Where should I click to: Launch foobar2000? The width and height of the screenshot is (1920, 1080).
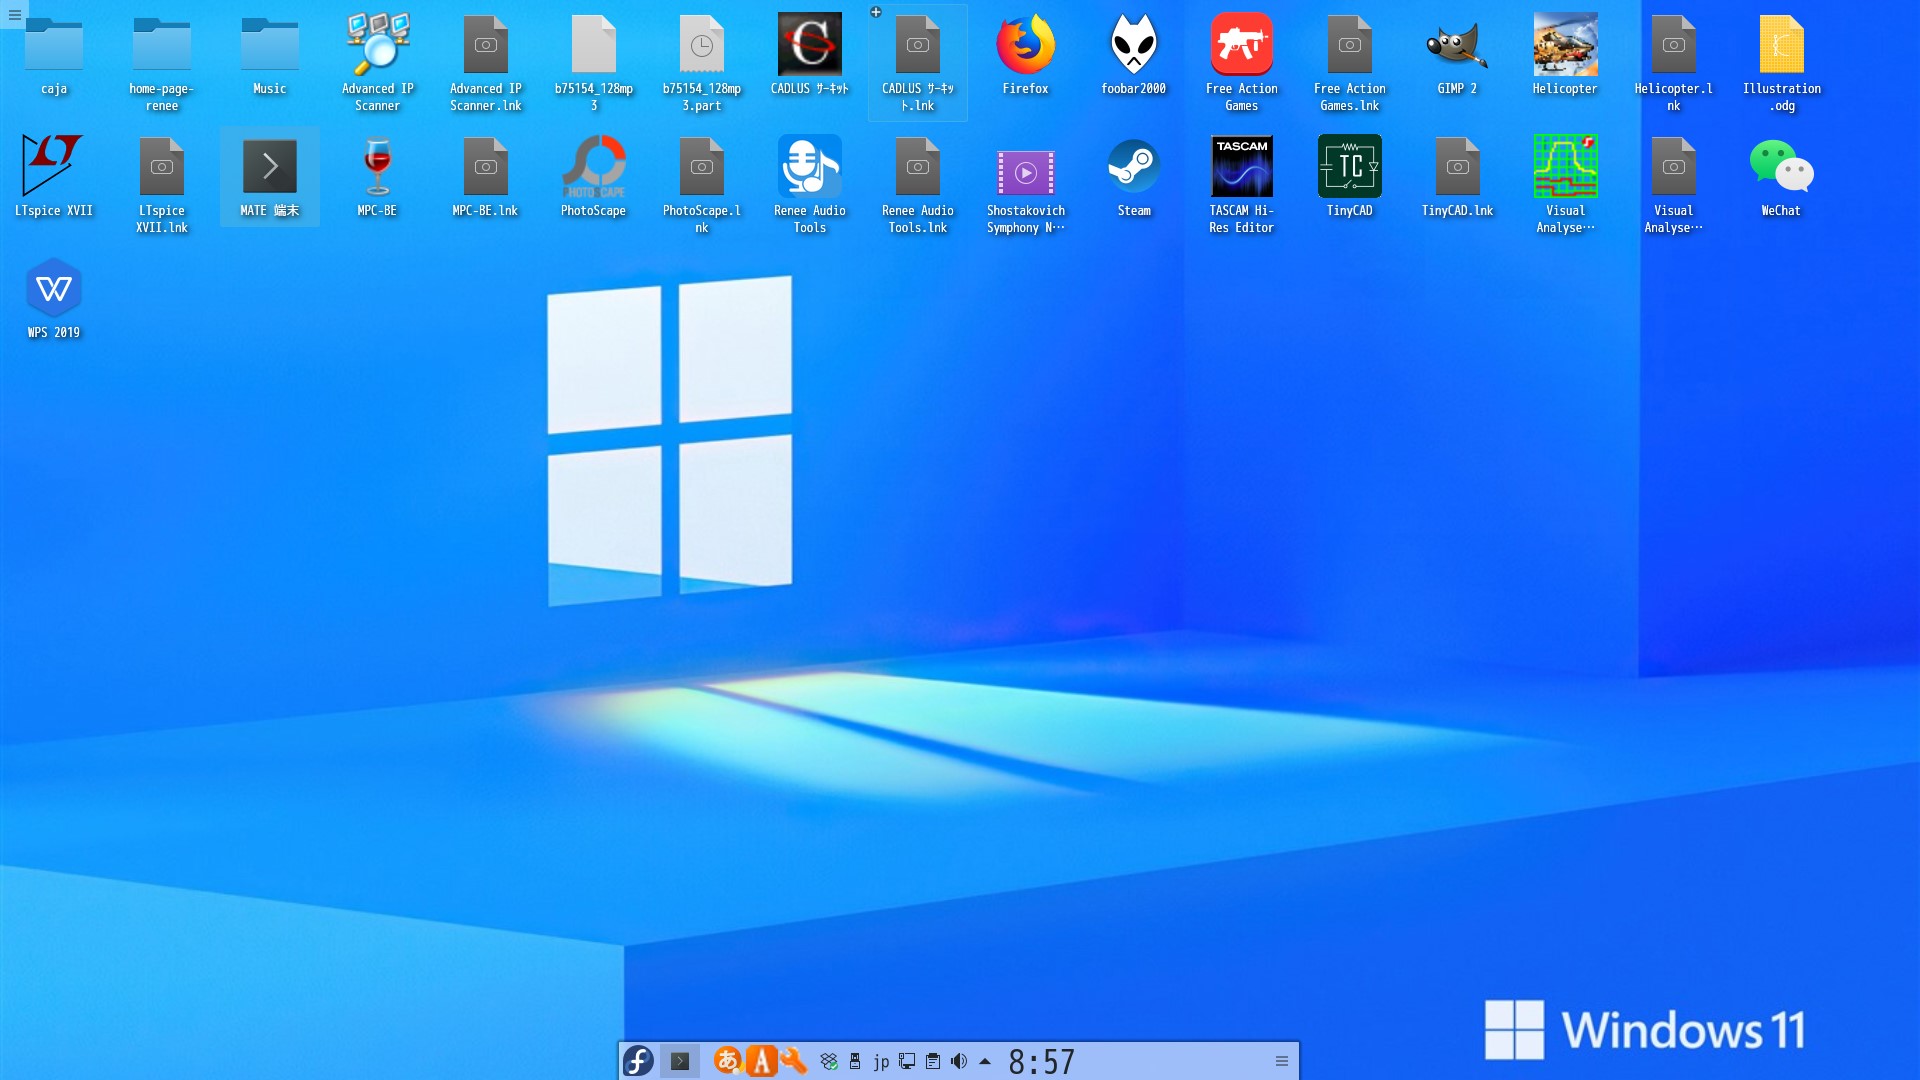[1134, 45]
